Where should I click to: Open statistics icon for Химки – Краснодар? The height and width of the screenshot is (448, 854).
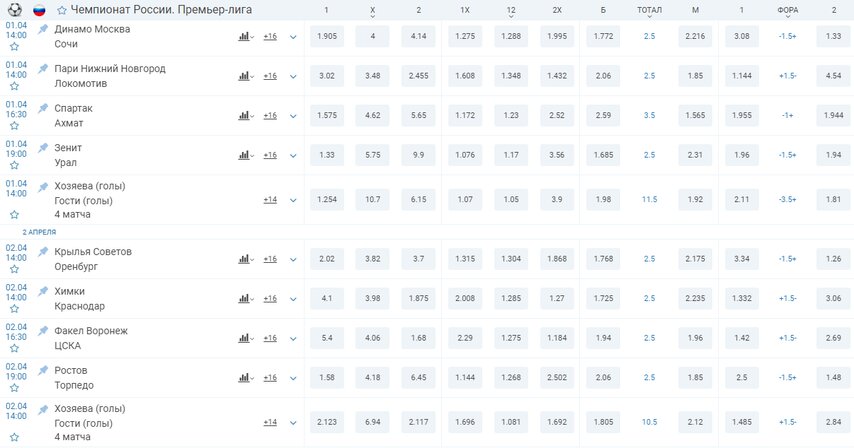[x=246, y=298]
